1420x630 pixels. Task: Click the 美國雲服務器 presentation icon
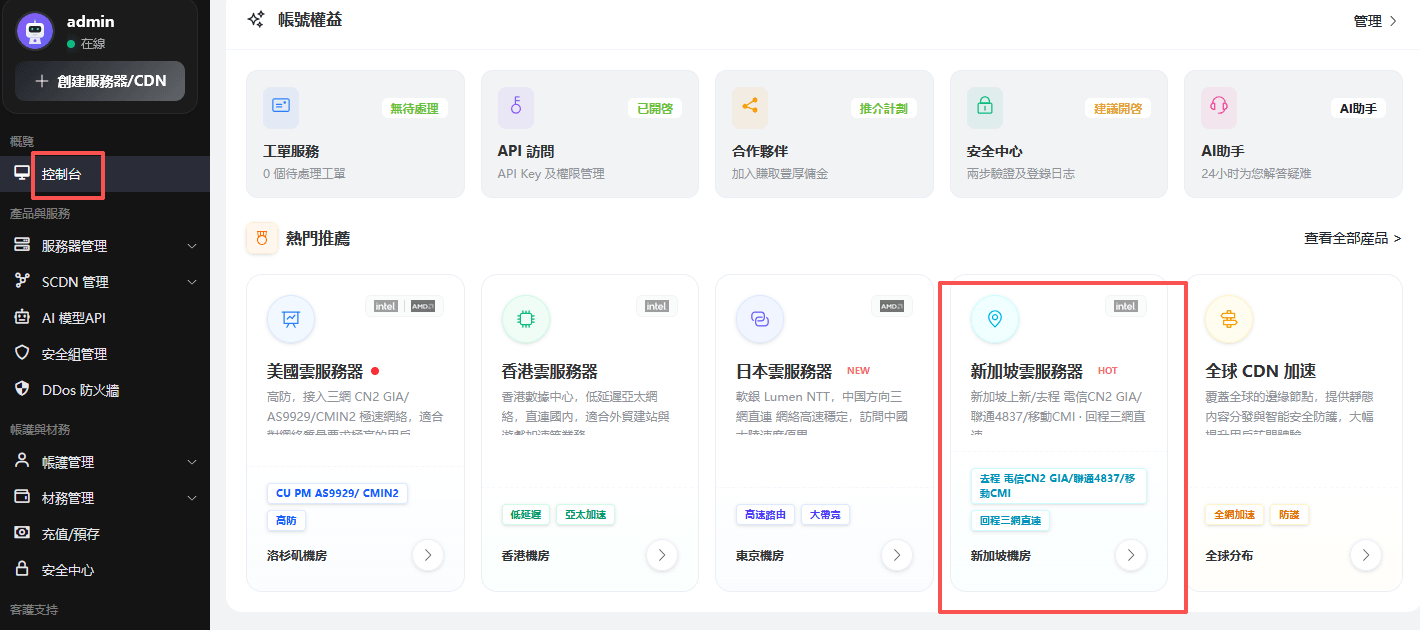291,319
